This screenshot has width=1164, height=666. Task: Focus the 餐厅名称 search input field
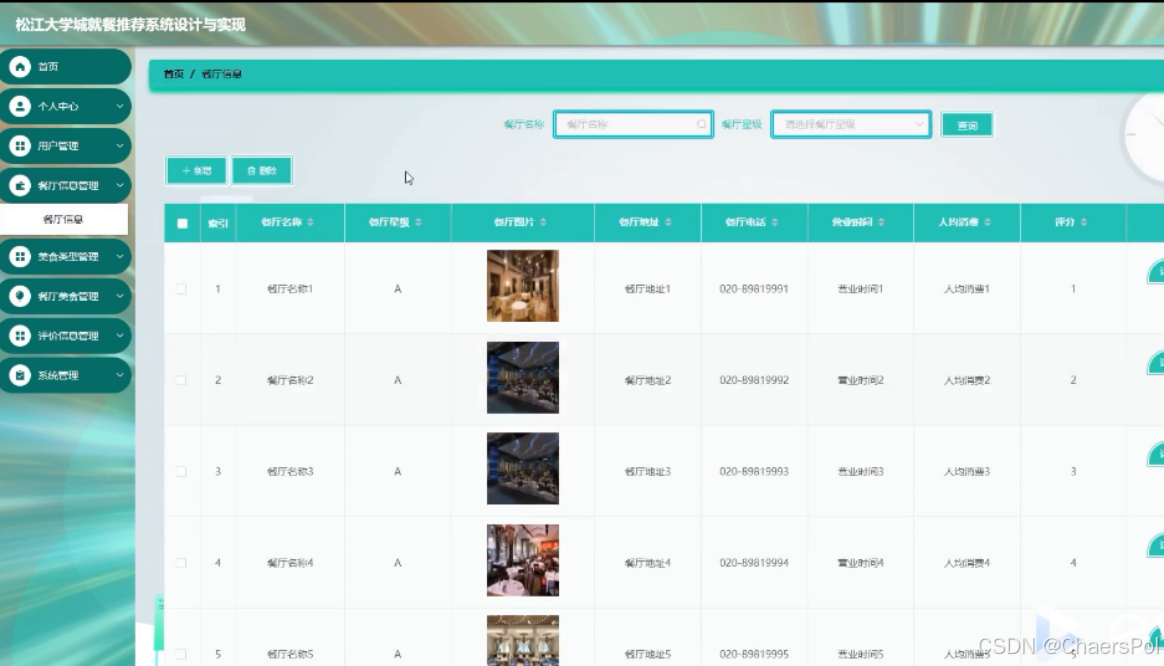(633, 124)
